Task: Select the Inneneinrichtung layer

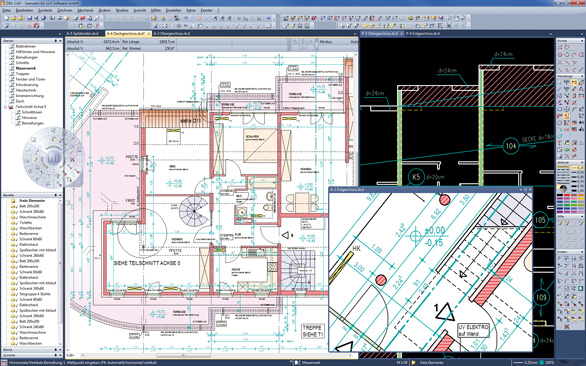Action: coord(30,96)
